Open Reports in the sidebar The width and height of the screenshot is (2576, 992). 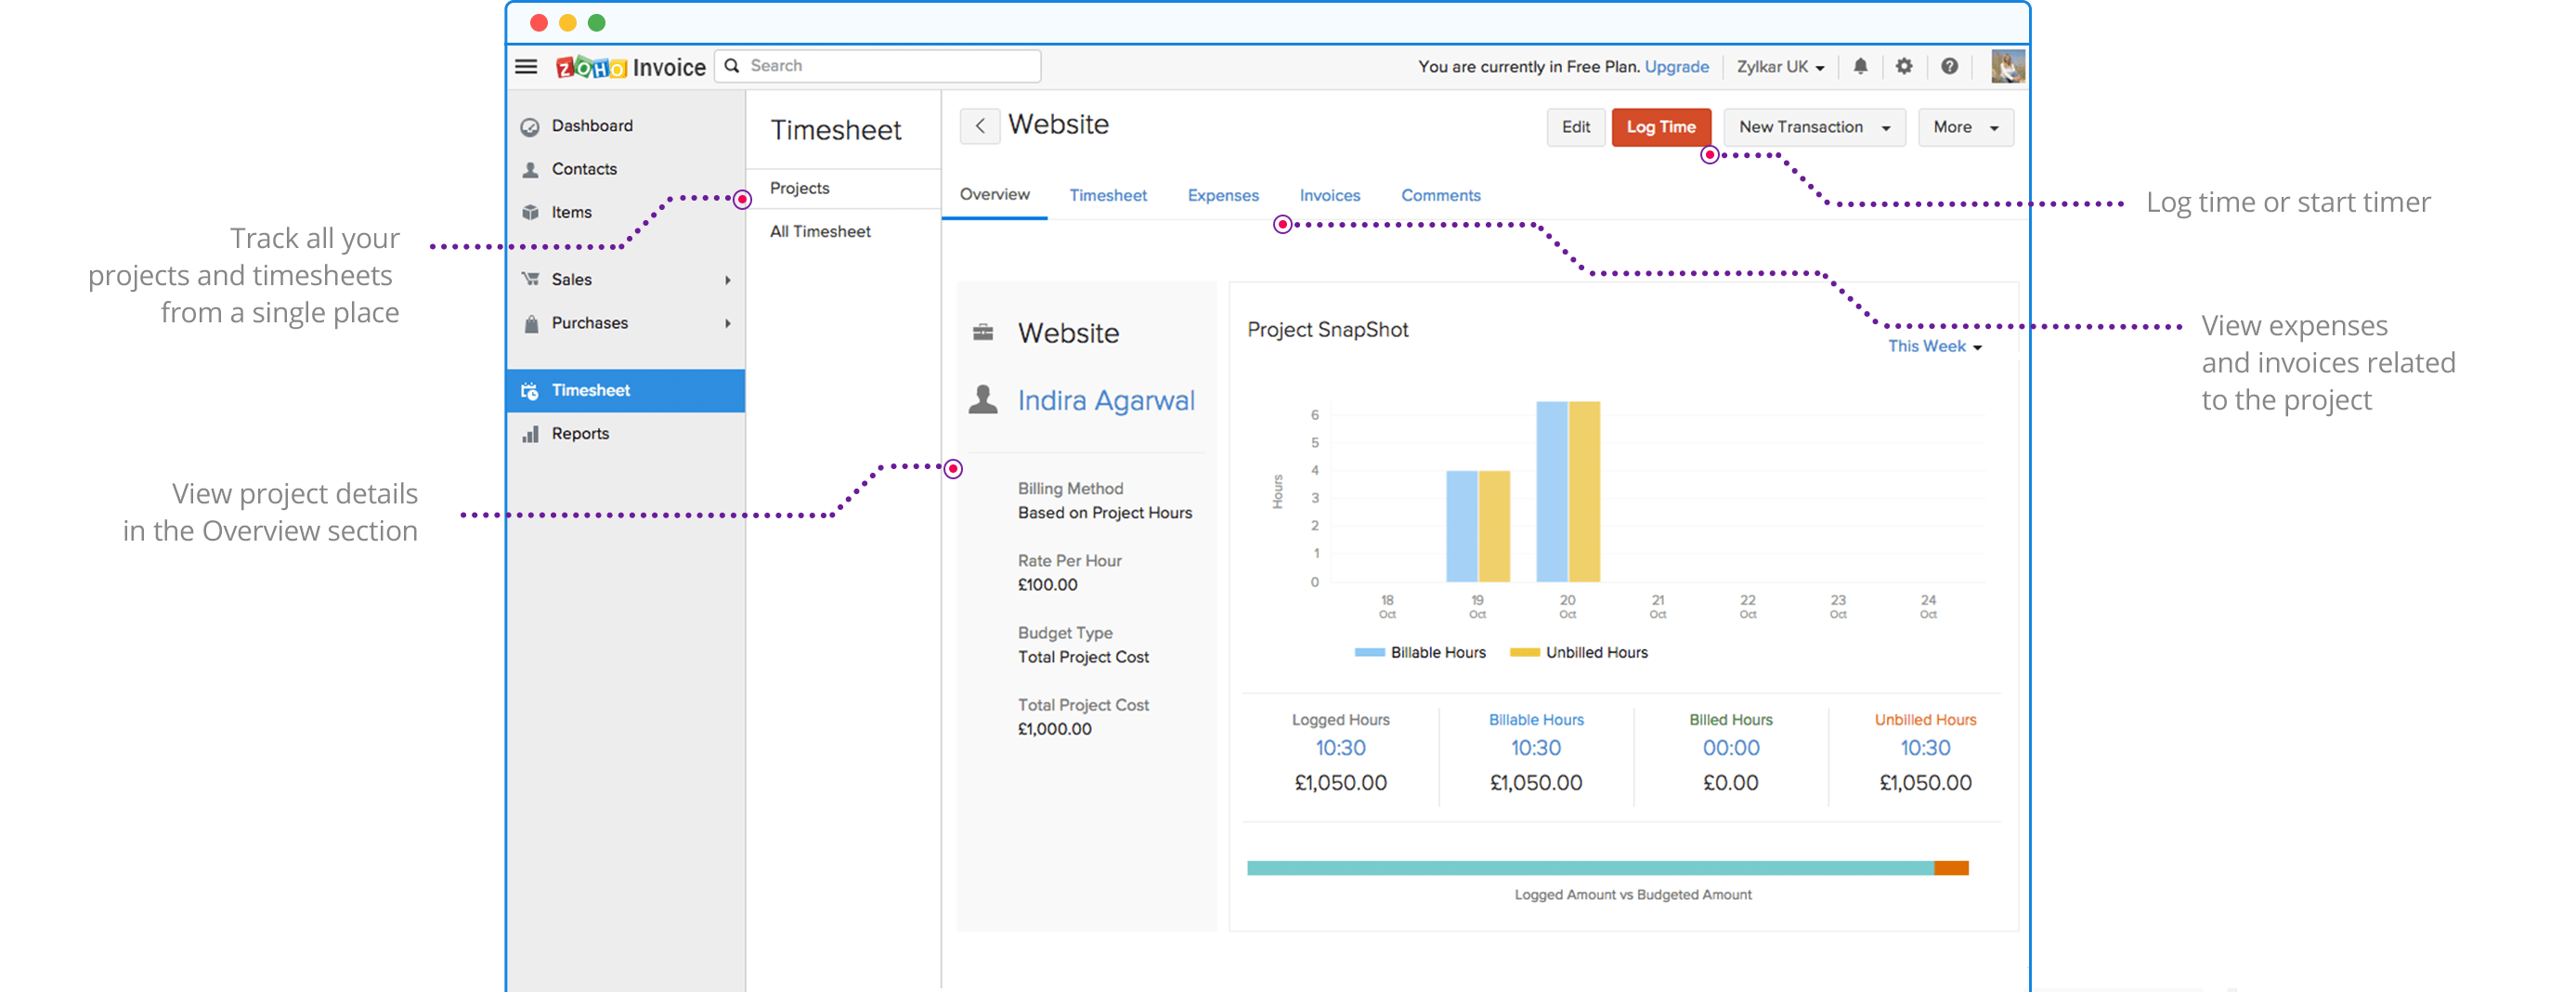tap(580, 434)
